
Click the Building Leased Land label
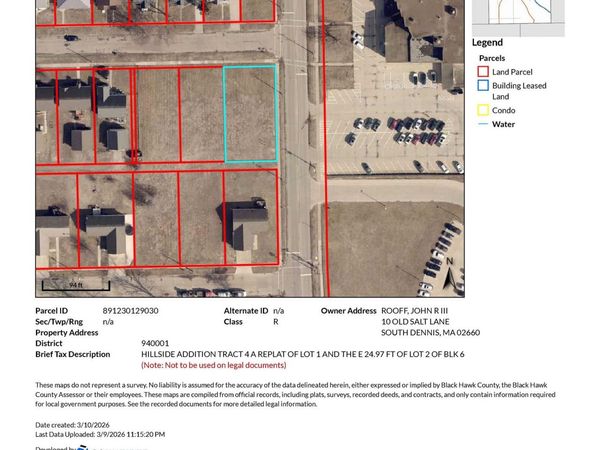pyautogui.click(x=519, y=91)
